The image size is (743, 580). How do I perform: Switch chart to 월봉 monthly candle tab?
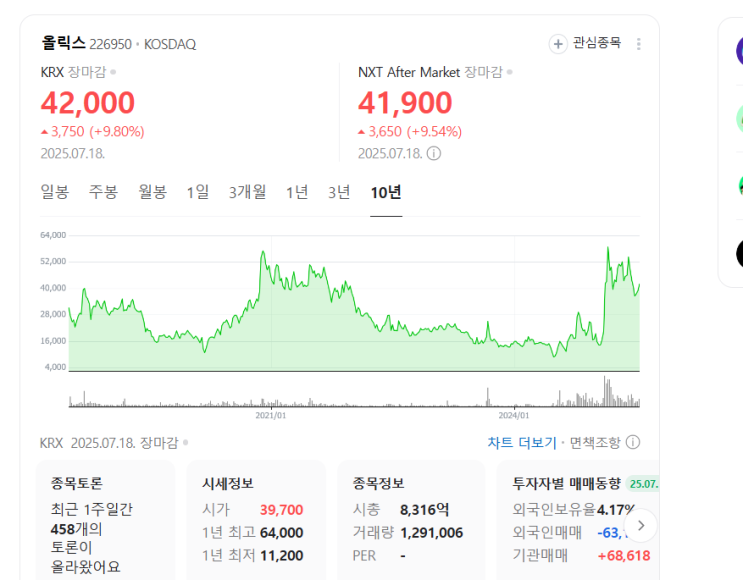click(x=152, y=192)
